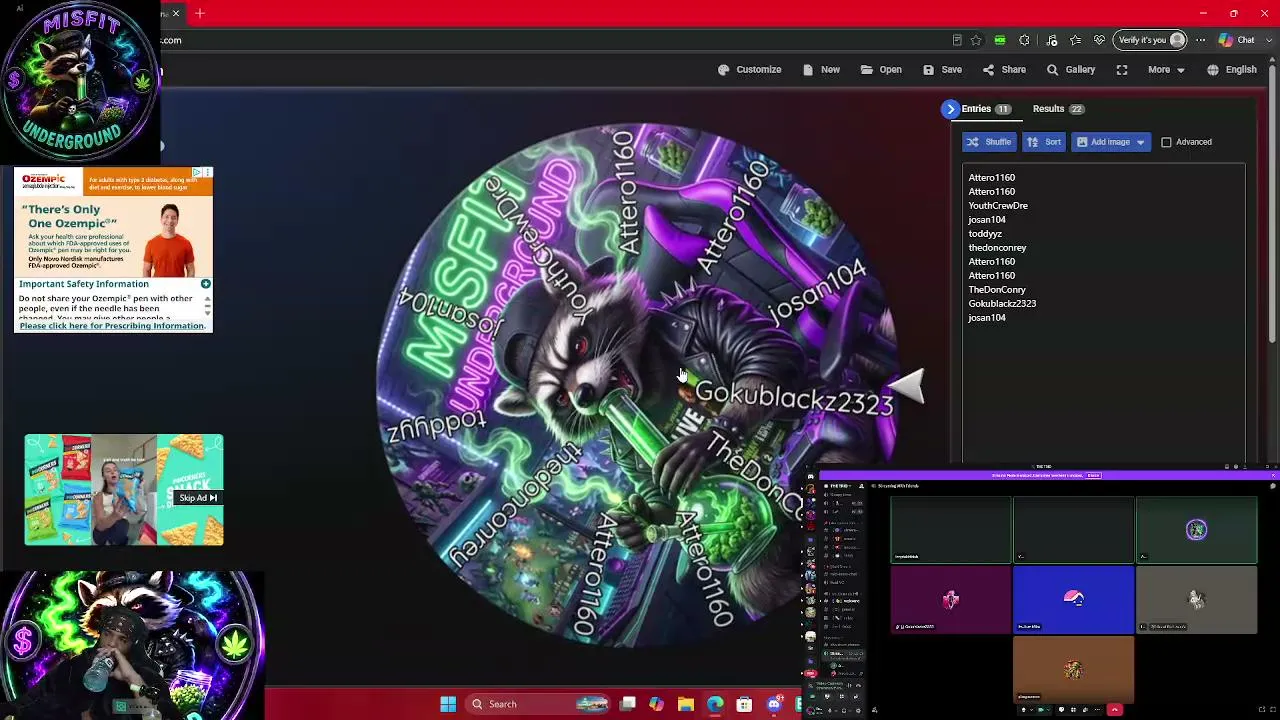Screen dimensions: 1280x720
Task: Select the orange participant tile in Discord
Action: pos(1073,669)
